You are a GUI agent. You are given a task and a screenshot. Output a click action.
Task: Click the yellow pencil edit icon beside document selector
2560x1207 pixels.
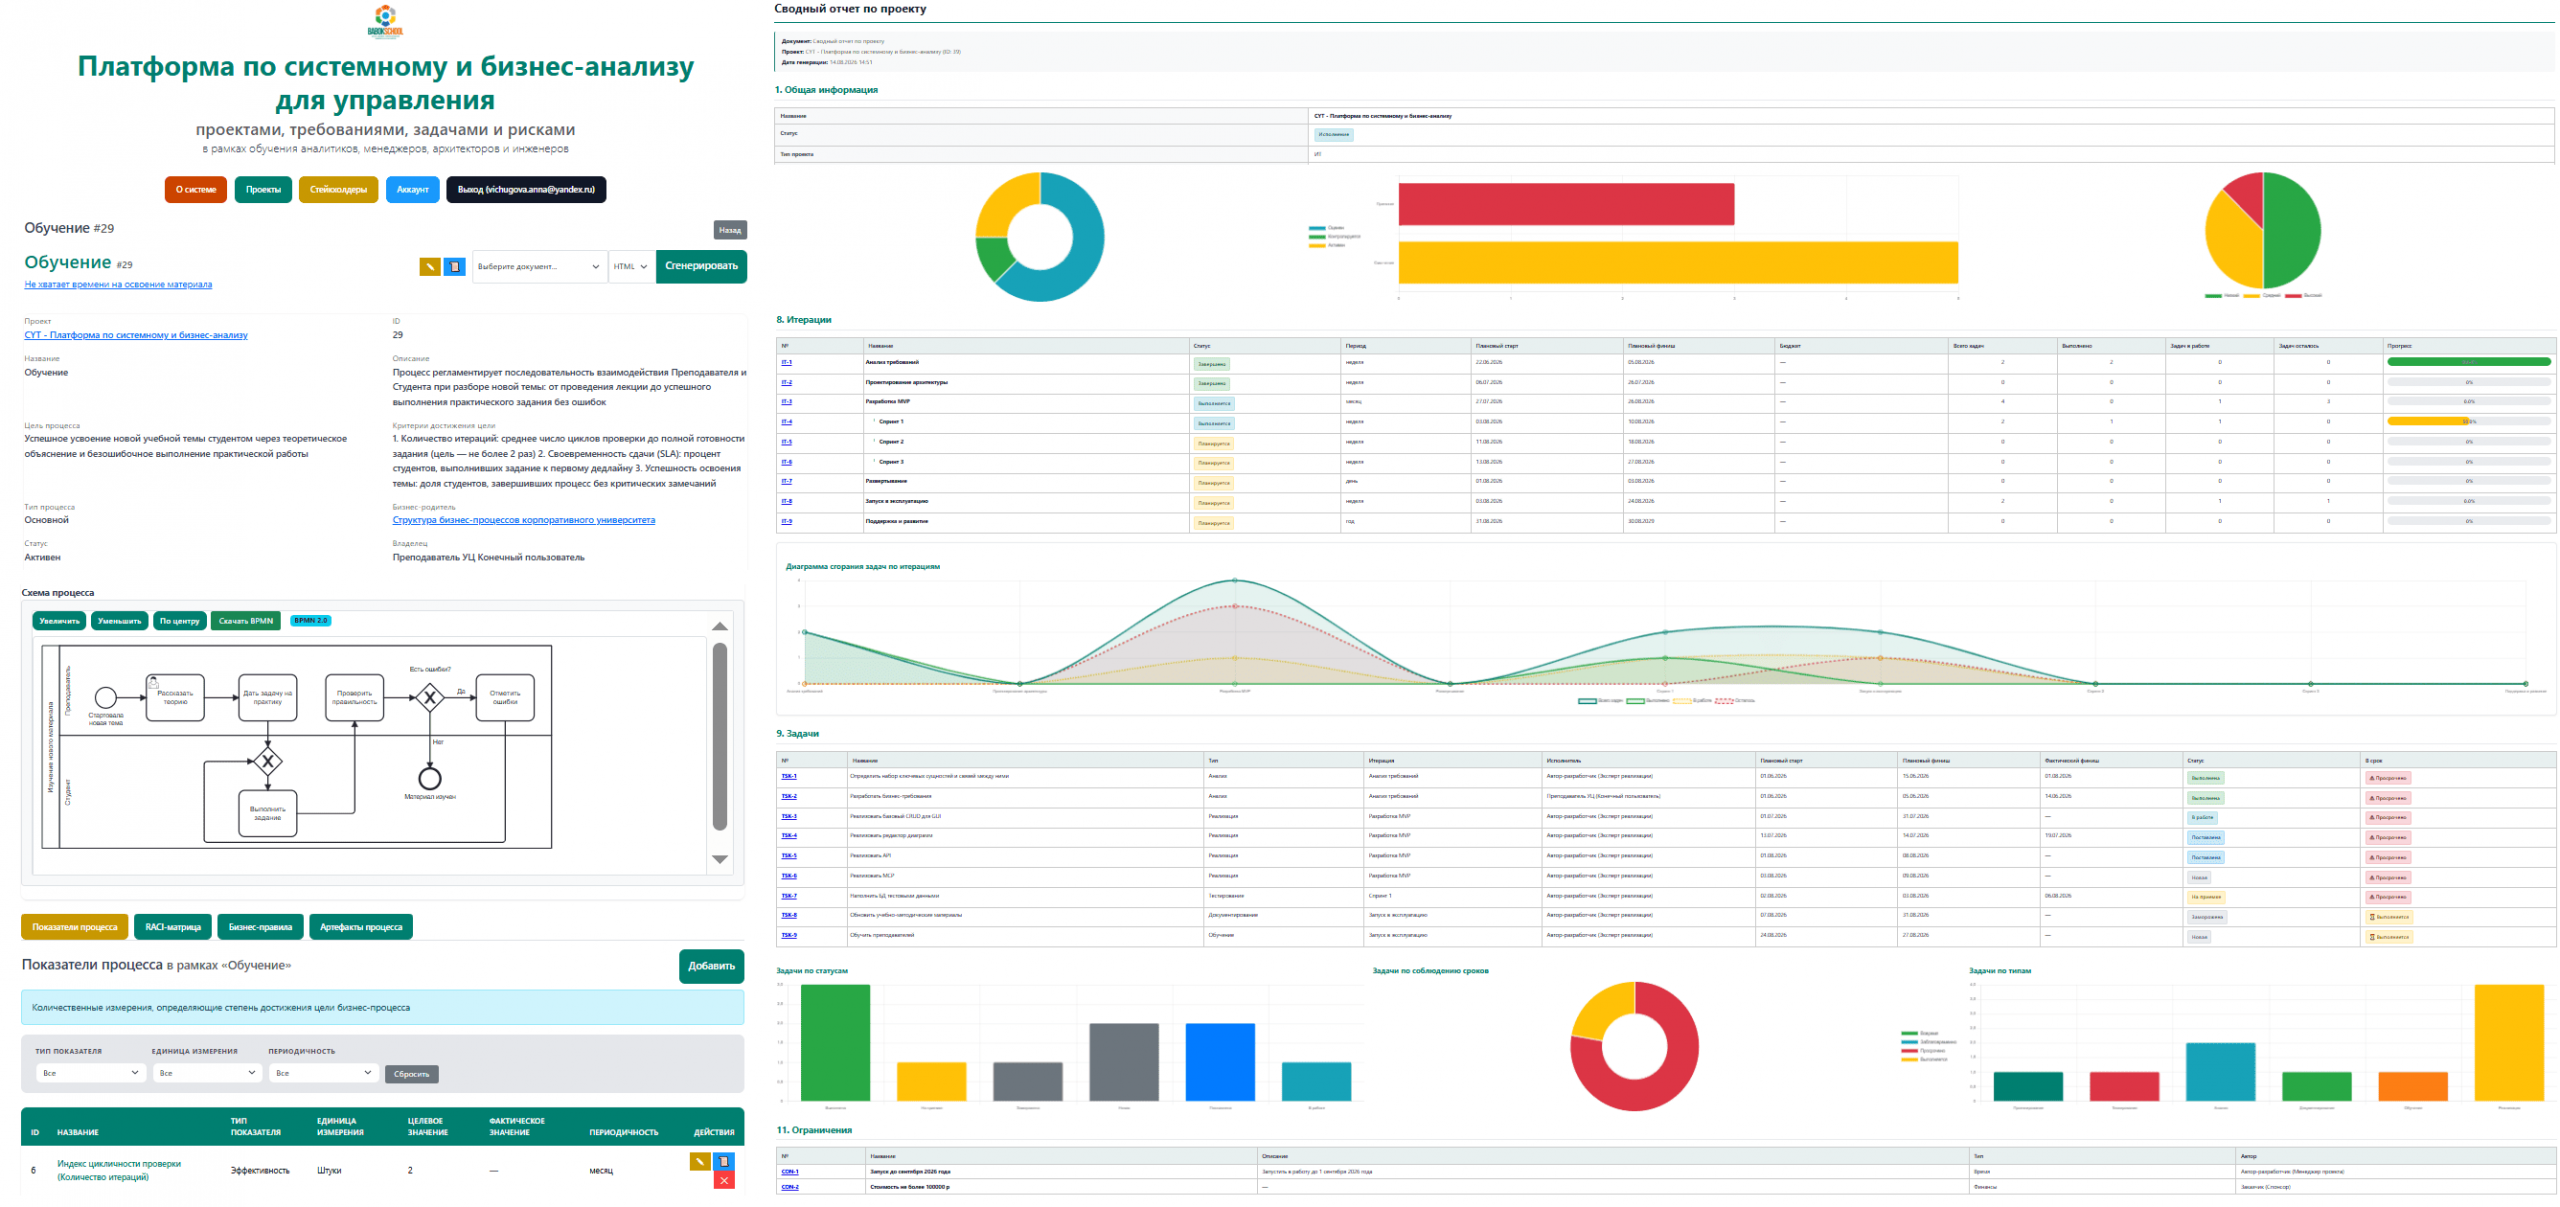coord(429,267)
